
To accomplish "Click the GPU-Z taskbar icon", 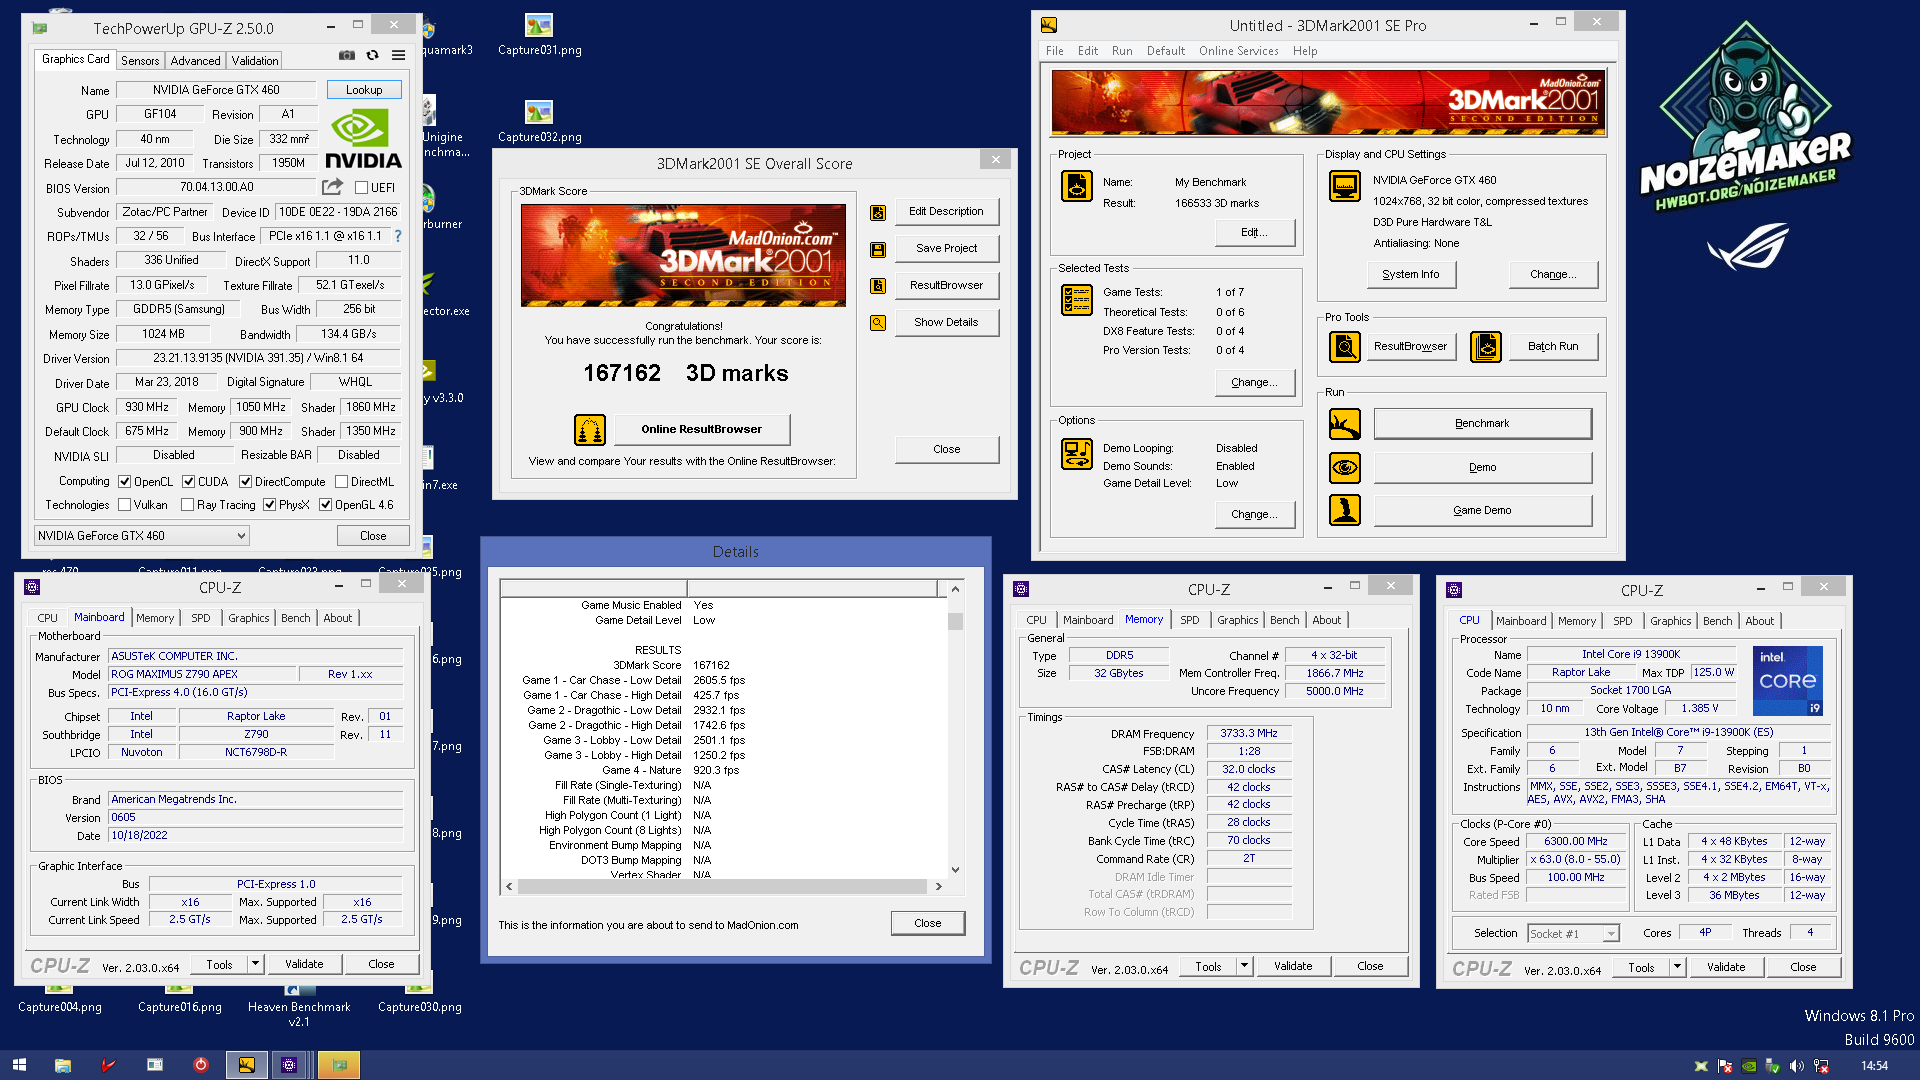I will pos(339,1065).
